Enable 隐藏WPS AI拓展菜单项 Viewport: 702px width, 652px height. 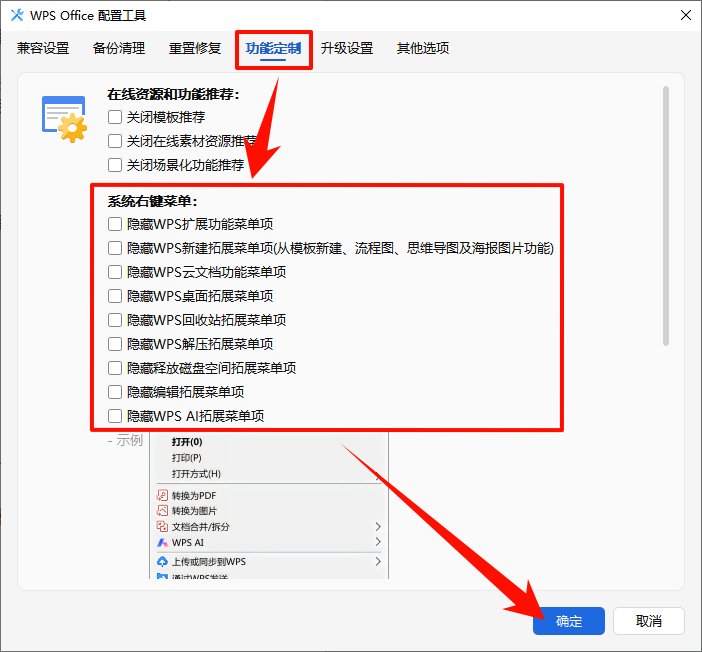point(115,416)
